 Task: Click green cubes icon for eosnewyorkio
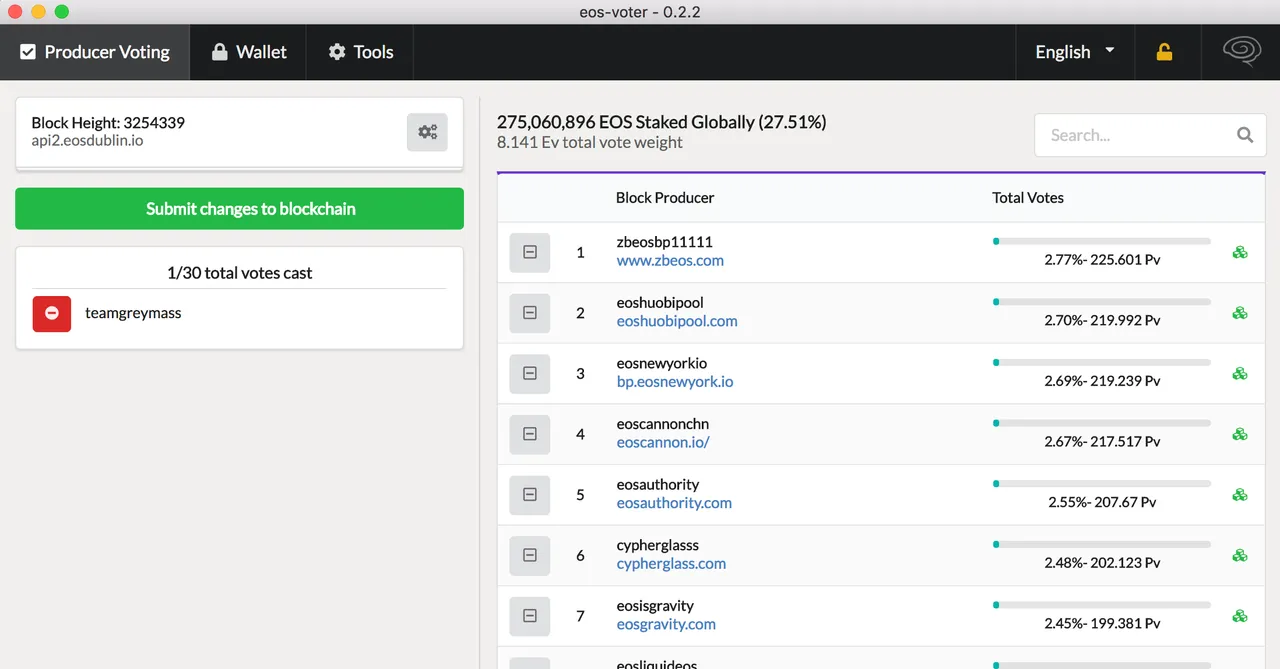(1240, 373)
